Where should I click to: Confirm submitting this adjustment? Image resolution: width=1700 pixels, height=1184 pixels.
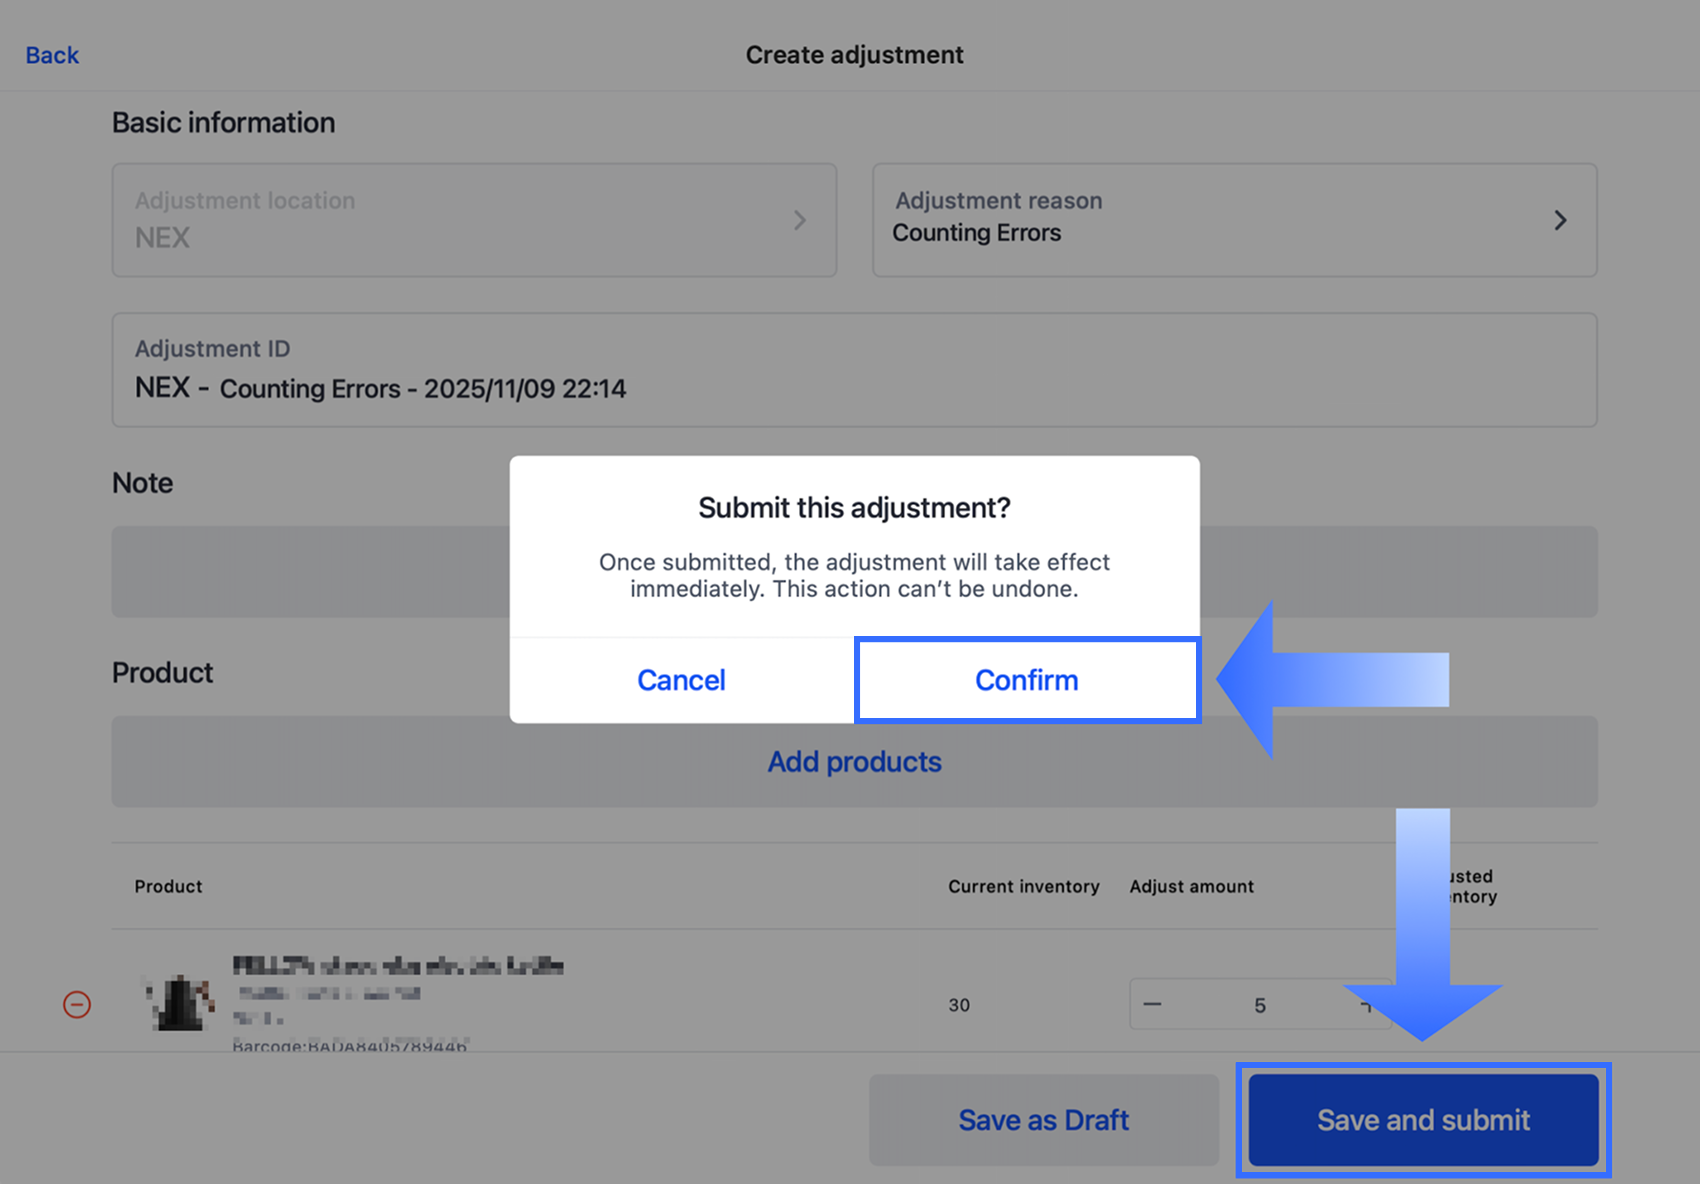(x=1027, y=680)
